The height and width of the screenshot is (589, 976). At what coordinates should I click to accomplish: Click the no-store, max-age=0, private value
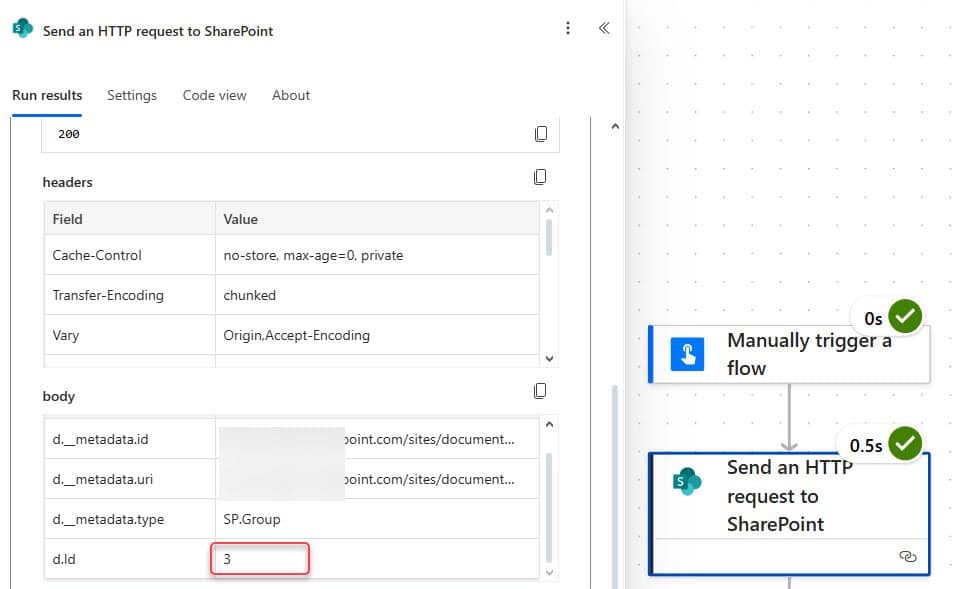coord(313,255)
